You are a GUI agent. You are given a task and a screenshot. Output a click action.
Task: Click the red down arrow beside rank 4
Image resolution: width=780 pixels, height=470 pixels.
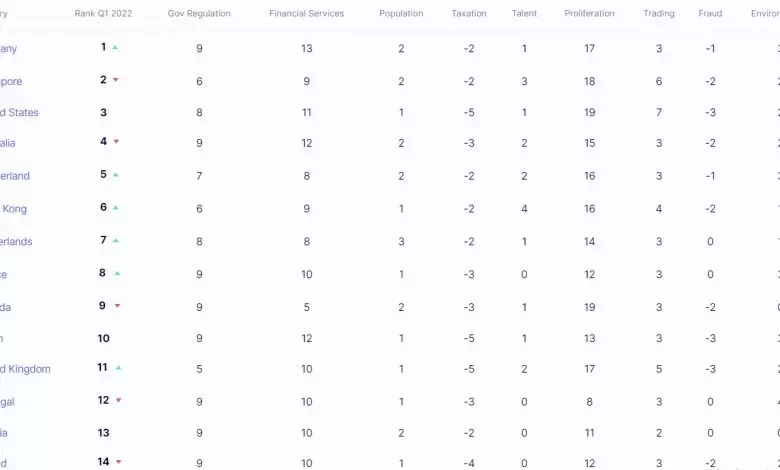[x=116, y=141]
